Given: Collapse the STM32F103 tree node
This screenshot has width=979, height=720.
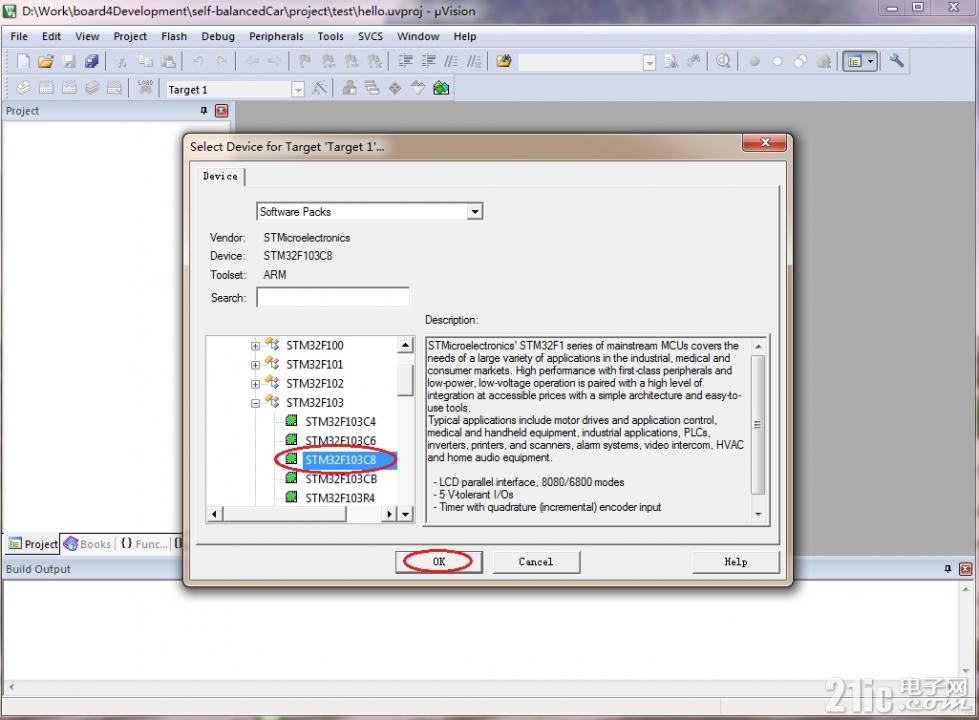Looking at the screenshot, I should tap(255, 403).
